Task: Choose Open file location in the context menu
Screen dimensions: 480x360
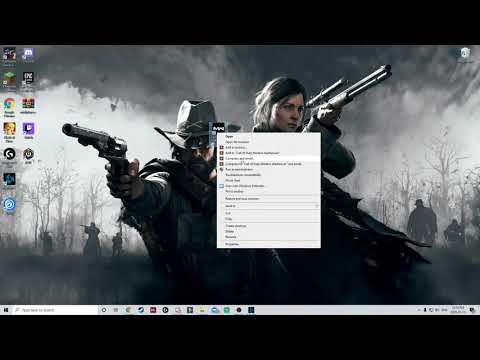Action: (x=269, y=142)
